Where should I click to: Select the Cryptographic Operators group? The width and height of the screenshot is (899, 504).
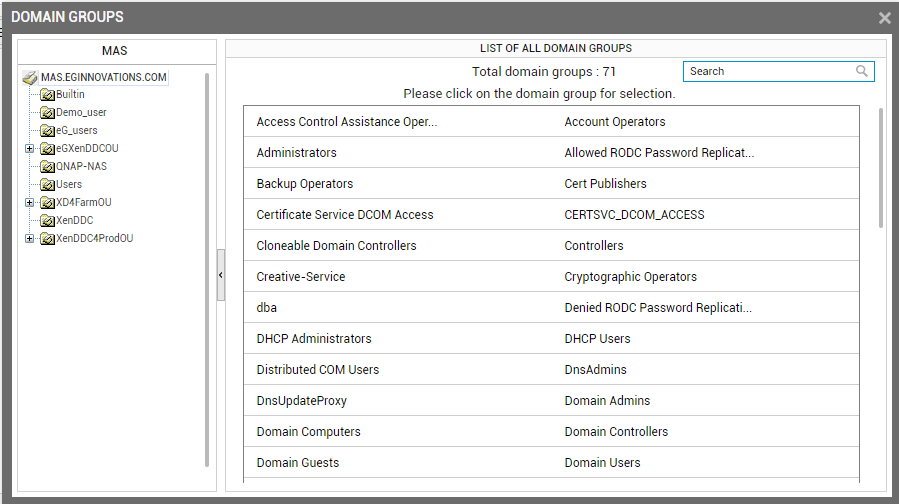631,276
